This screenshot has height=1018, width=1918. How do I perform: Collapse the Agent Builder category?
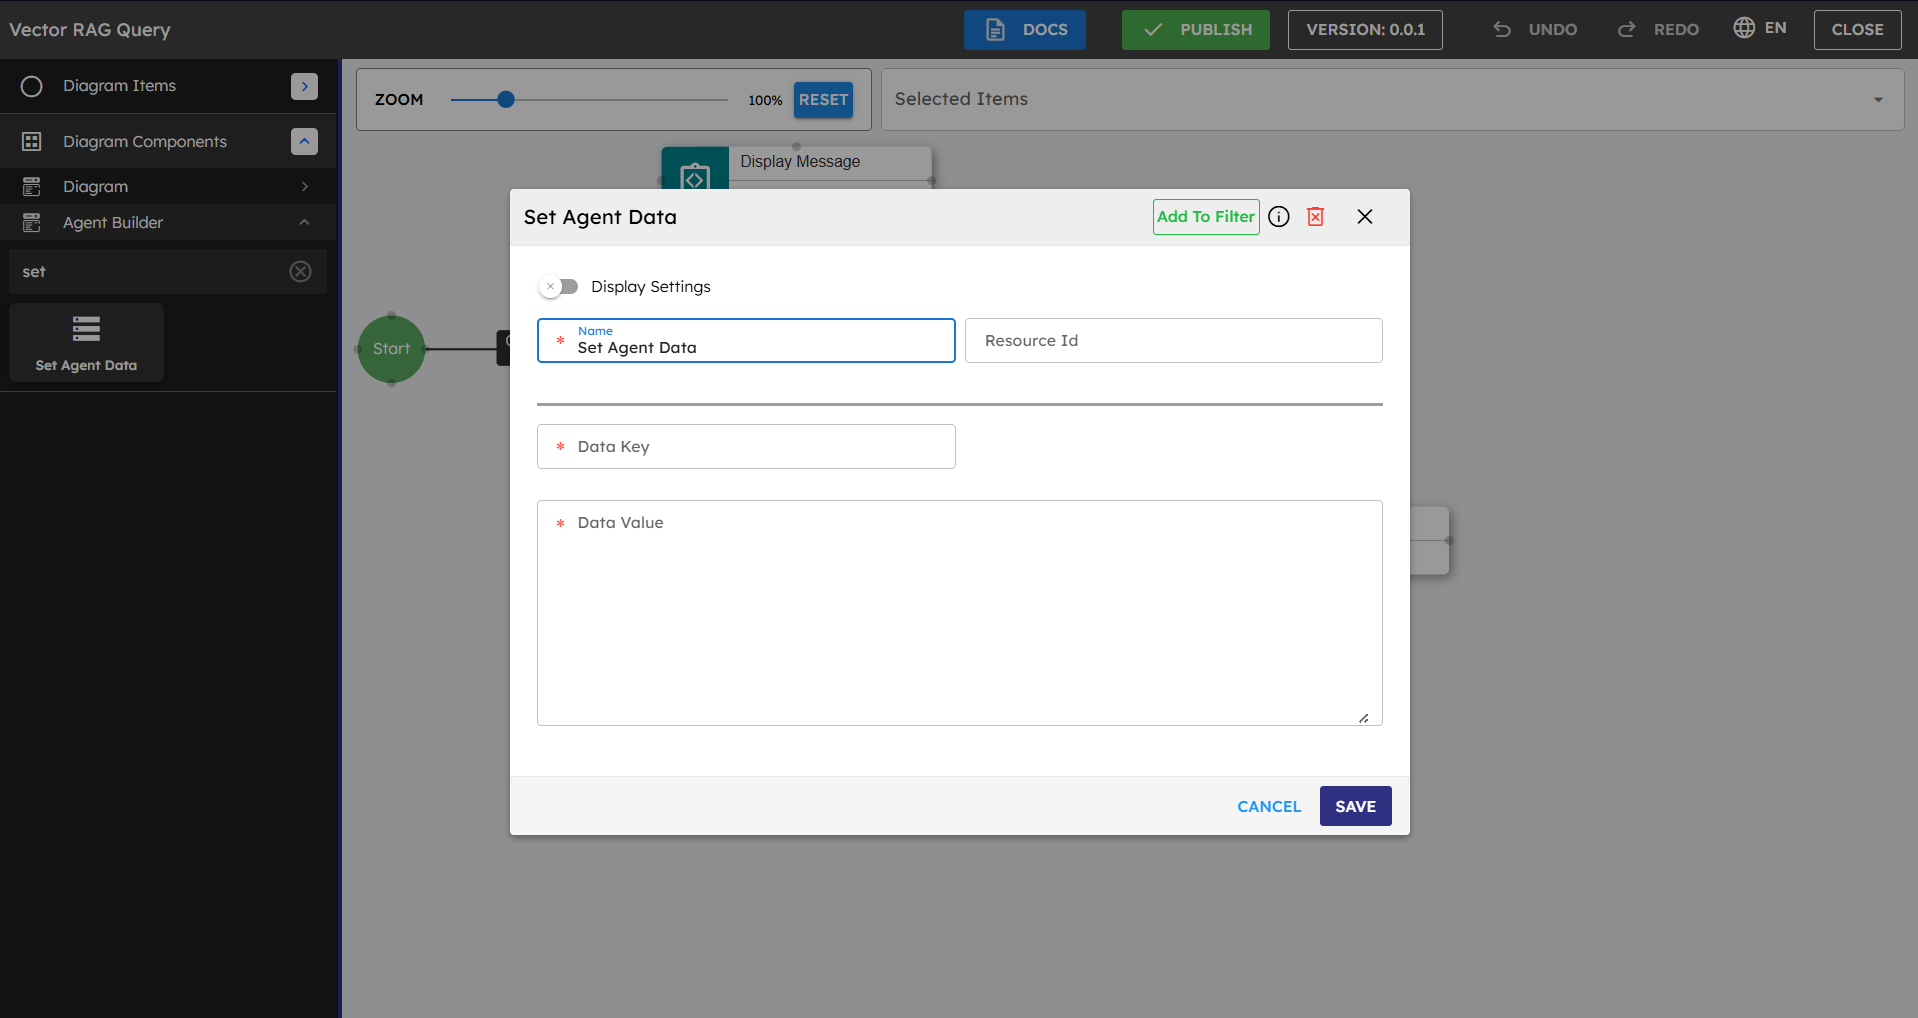click(304, 223)
